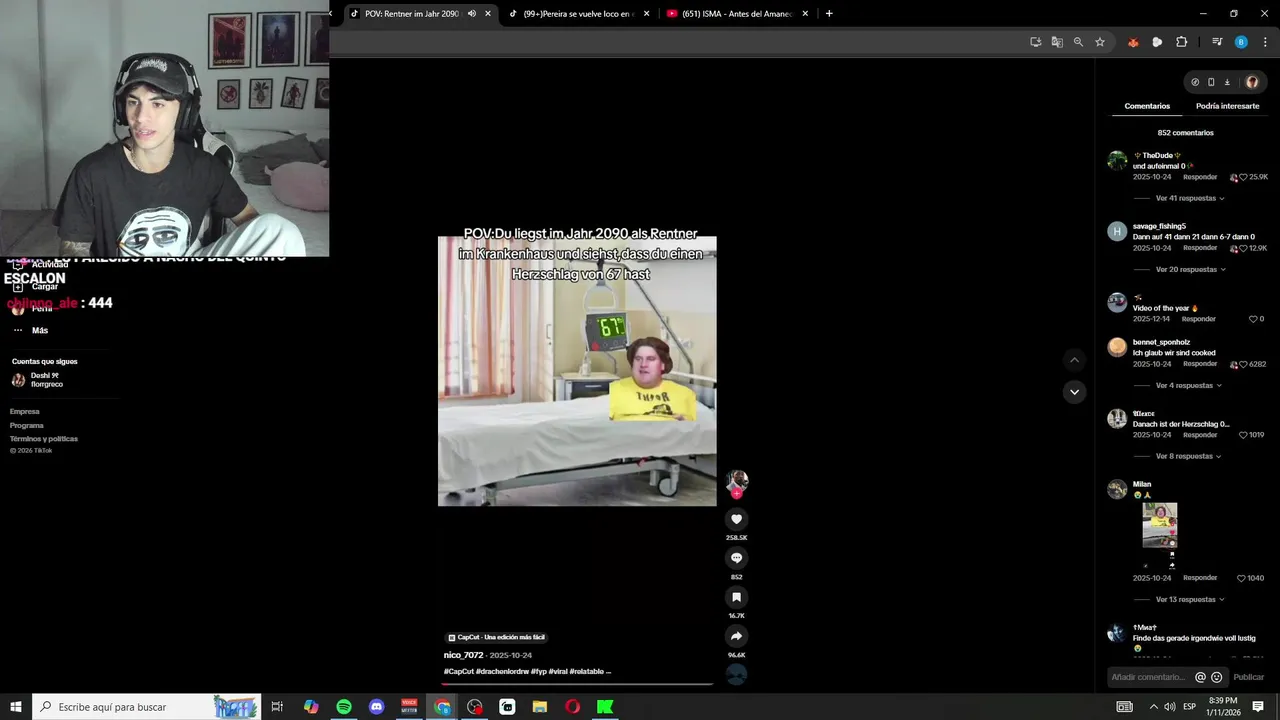Viewport: 1280px width, 720px height.
Task: Select the Comentarios tab
Action: 1147,106
